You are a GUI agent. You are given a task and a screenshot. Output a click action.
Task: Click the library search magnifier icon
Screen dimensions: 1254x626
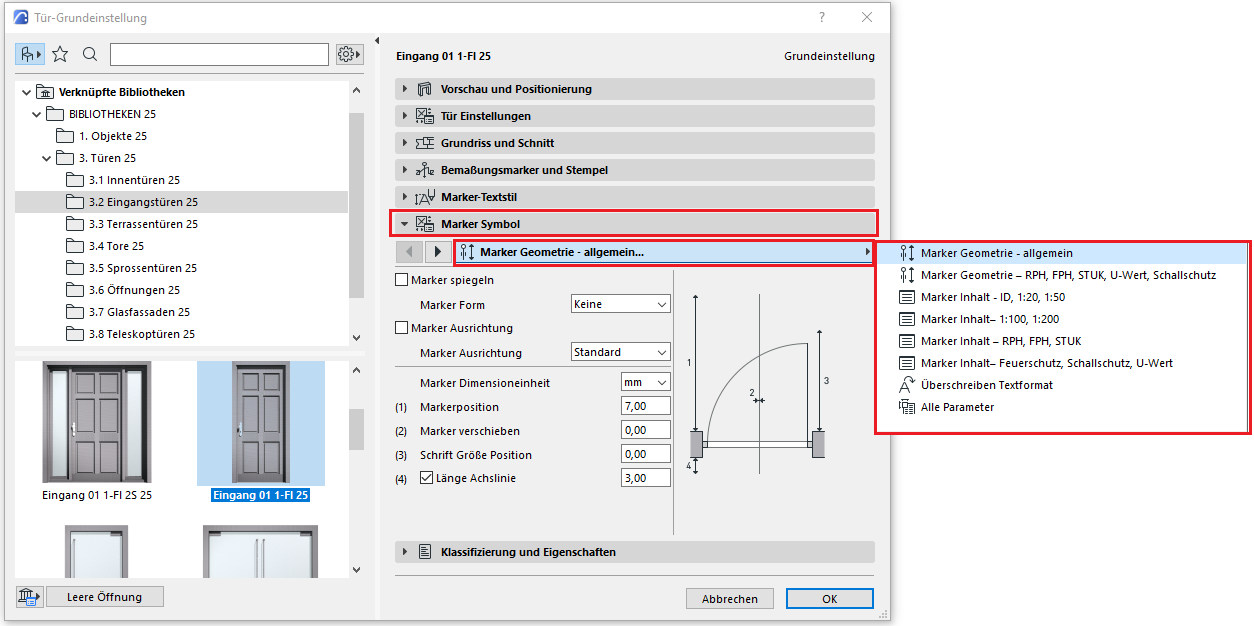[90, 54]
